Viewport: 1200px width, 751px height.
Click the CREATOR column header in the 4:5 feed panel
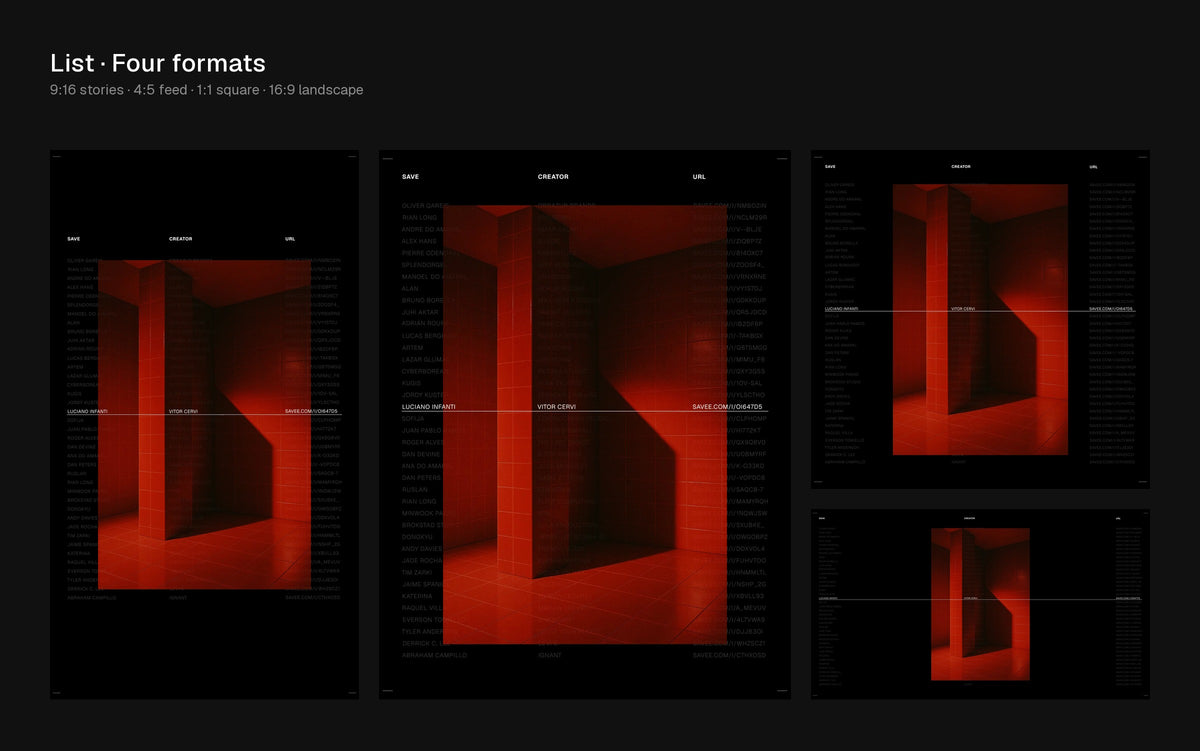point(553,177)
